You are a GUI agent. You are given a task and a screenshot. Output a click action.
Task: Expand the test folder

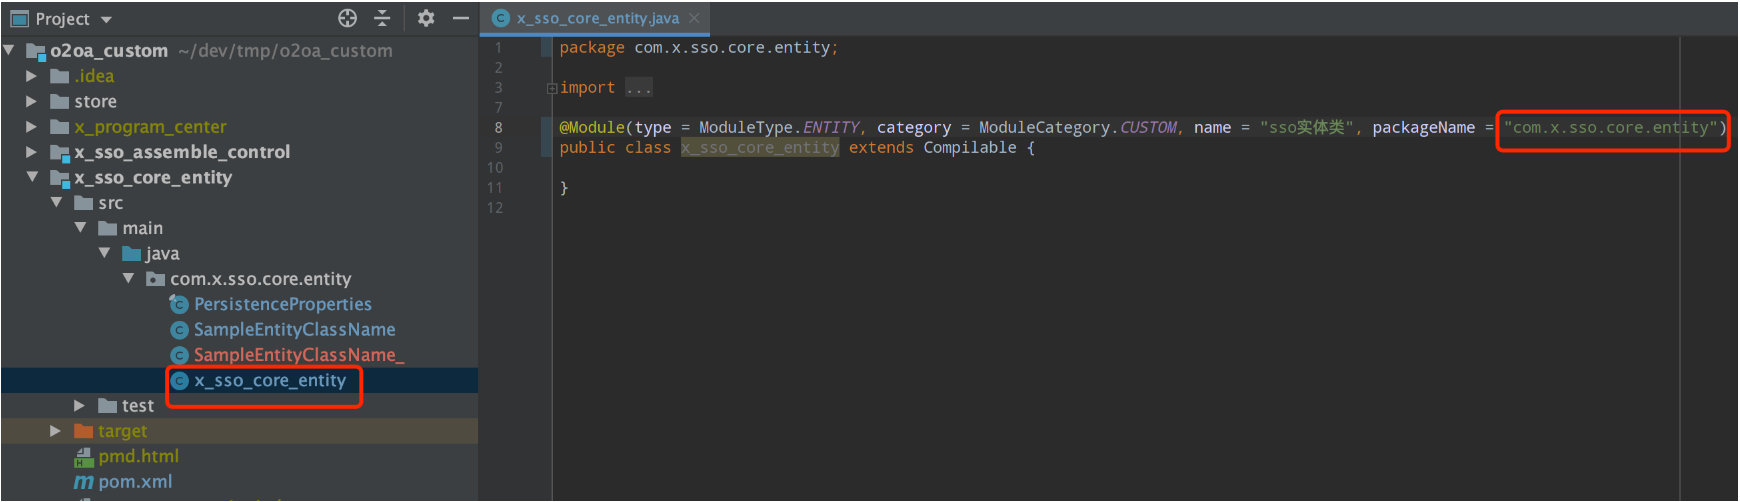coord(80,406)
